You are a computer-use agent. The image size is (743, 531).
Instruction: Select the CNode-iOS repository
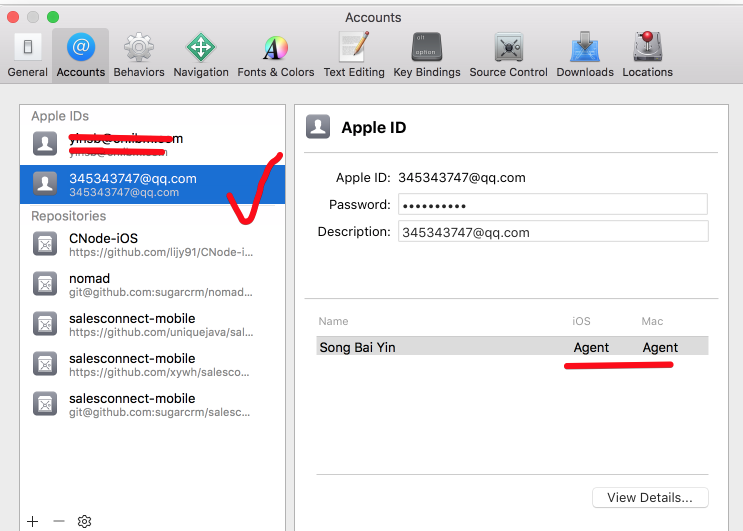tap(152, 244)
